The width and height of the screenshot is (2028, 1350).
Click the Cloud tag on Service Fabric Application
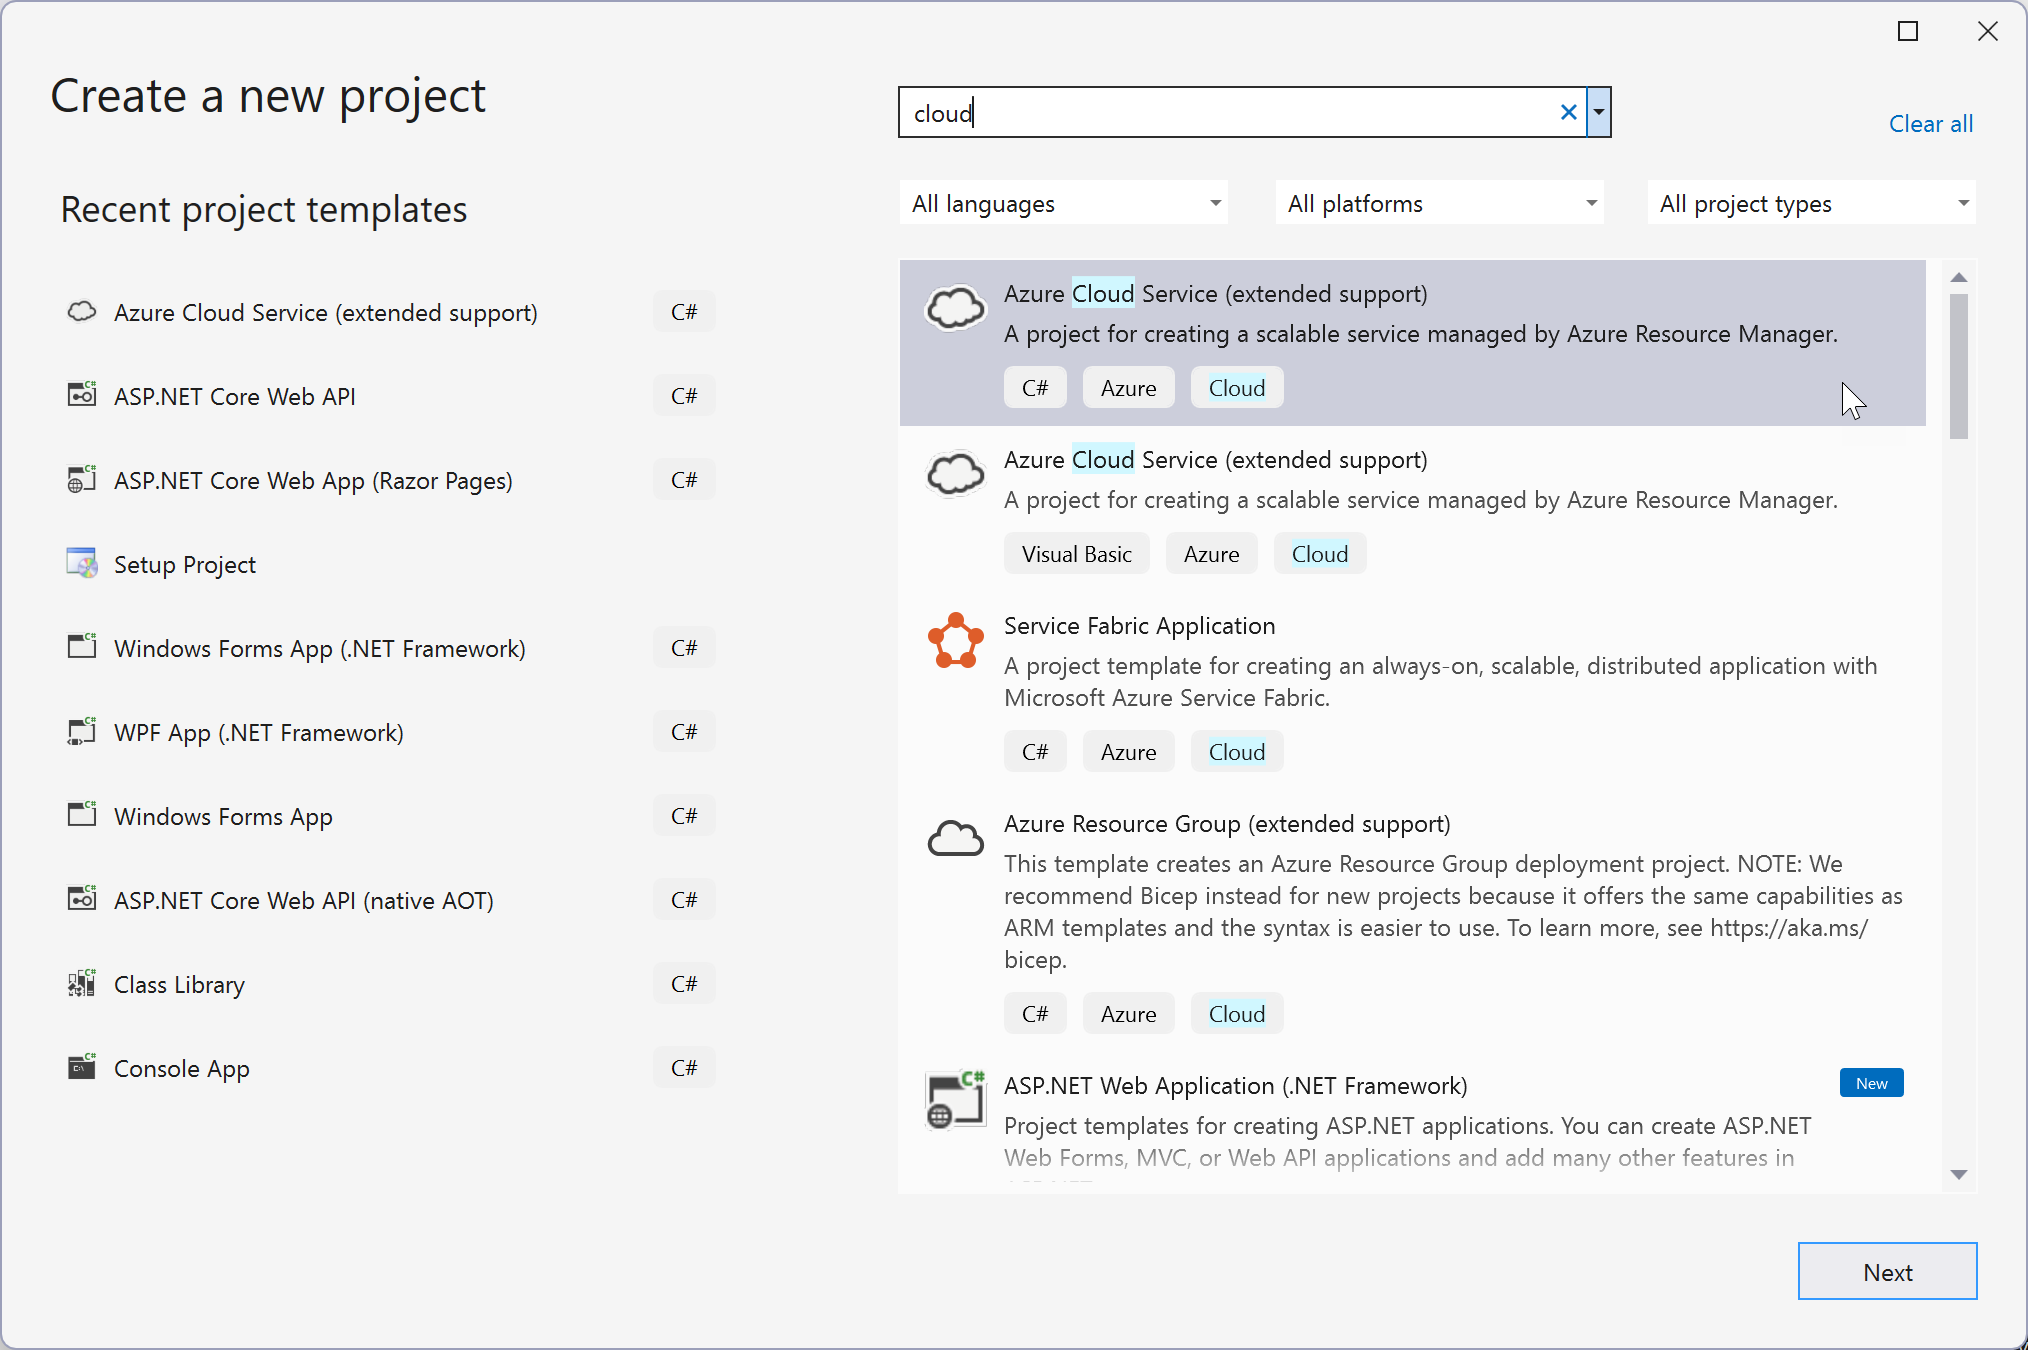1235,750
